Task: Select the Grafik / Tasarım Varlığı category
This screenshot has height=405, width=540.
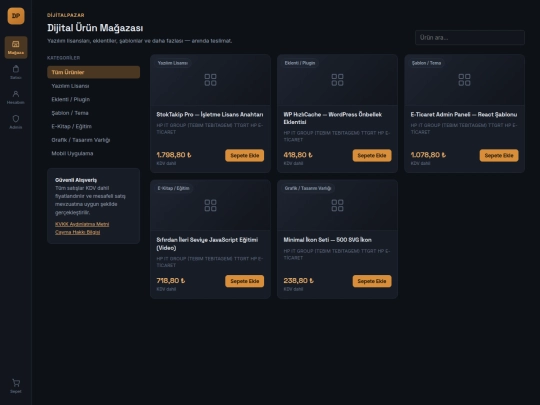Action: point(93,140)
